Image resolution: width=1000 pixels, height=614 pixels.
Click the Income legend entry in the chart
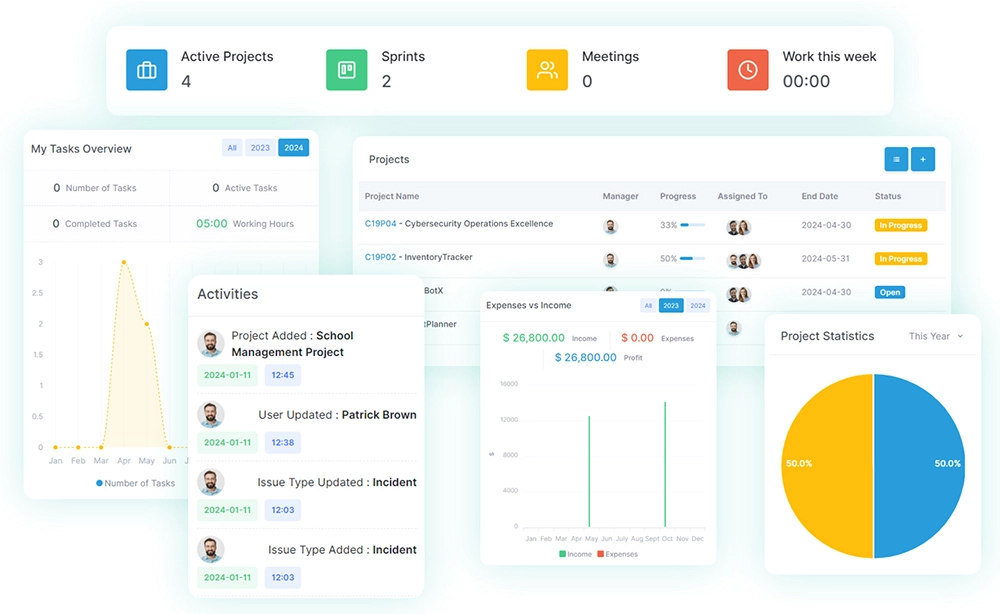coord(576,554)
